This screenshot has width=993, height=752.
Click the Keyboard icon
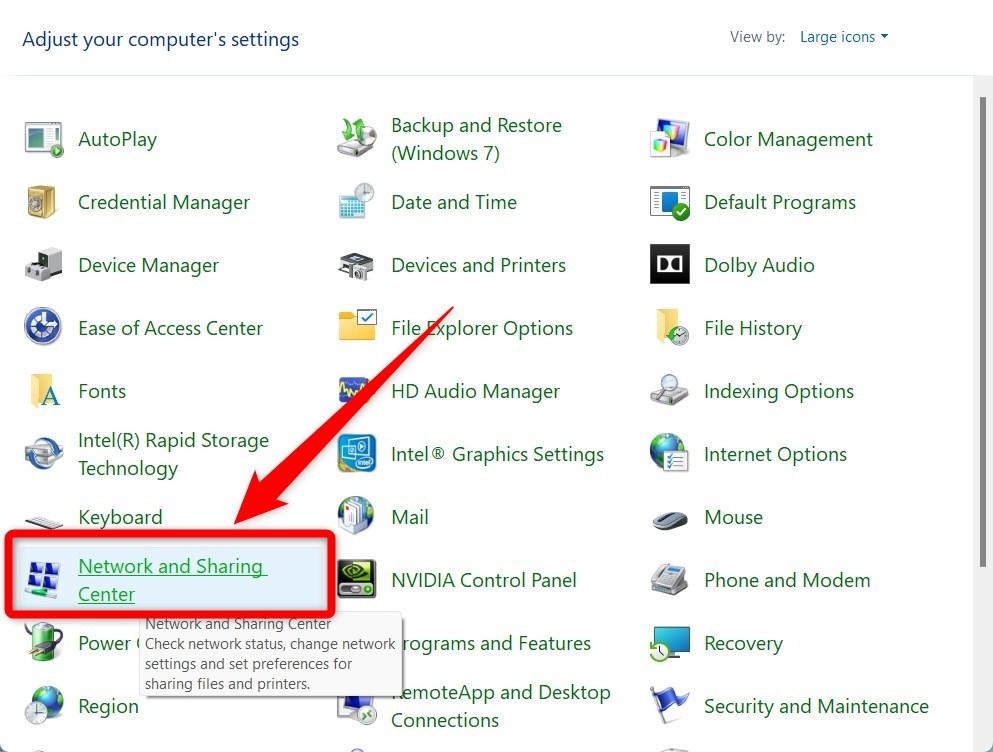44,522
